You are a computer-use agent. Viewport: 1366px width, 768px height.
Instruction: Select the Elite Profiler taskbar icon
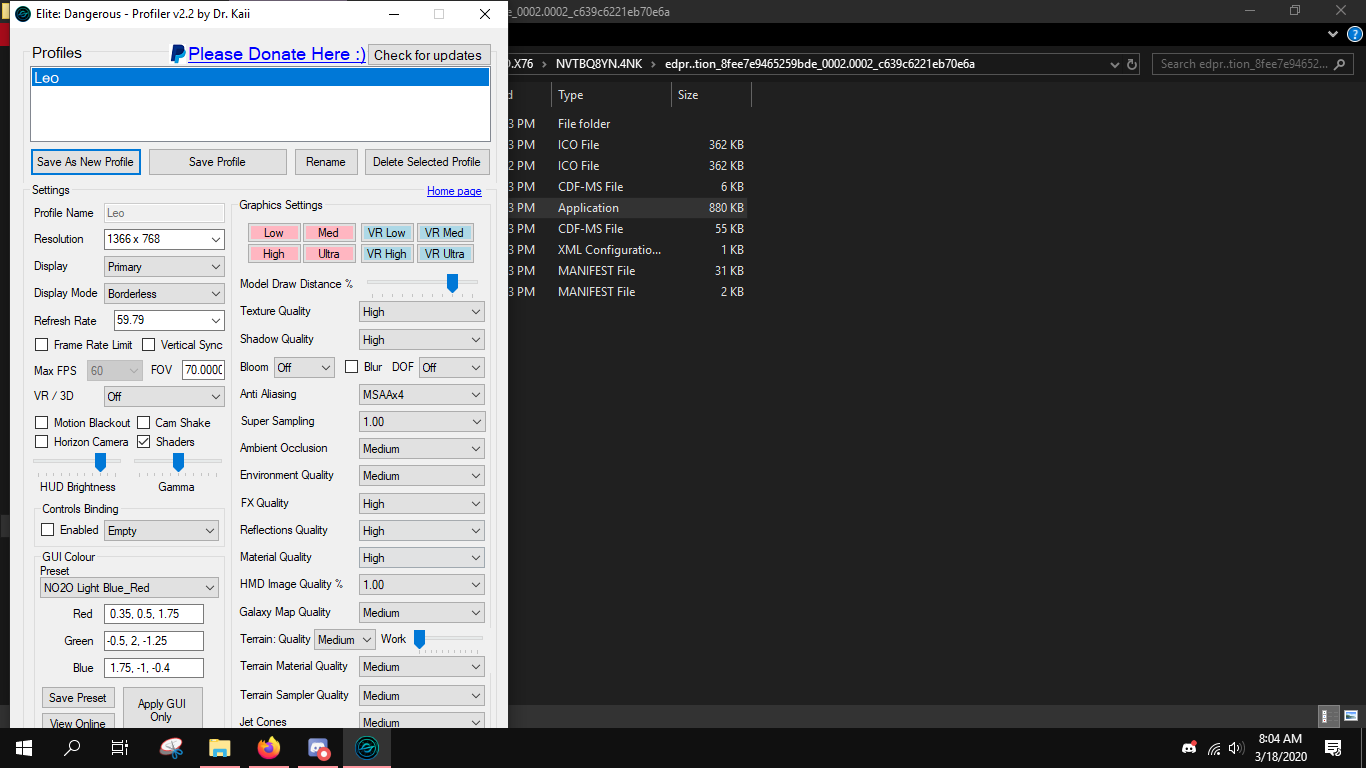tap(367, 747)
